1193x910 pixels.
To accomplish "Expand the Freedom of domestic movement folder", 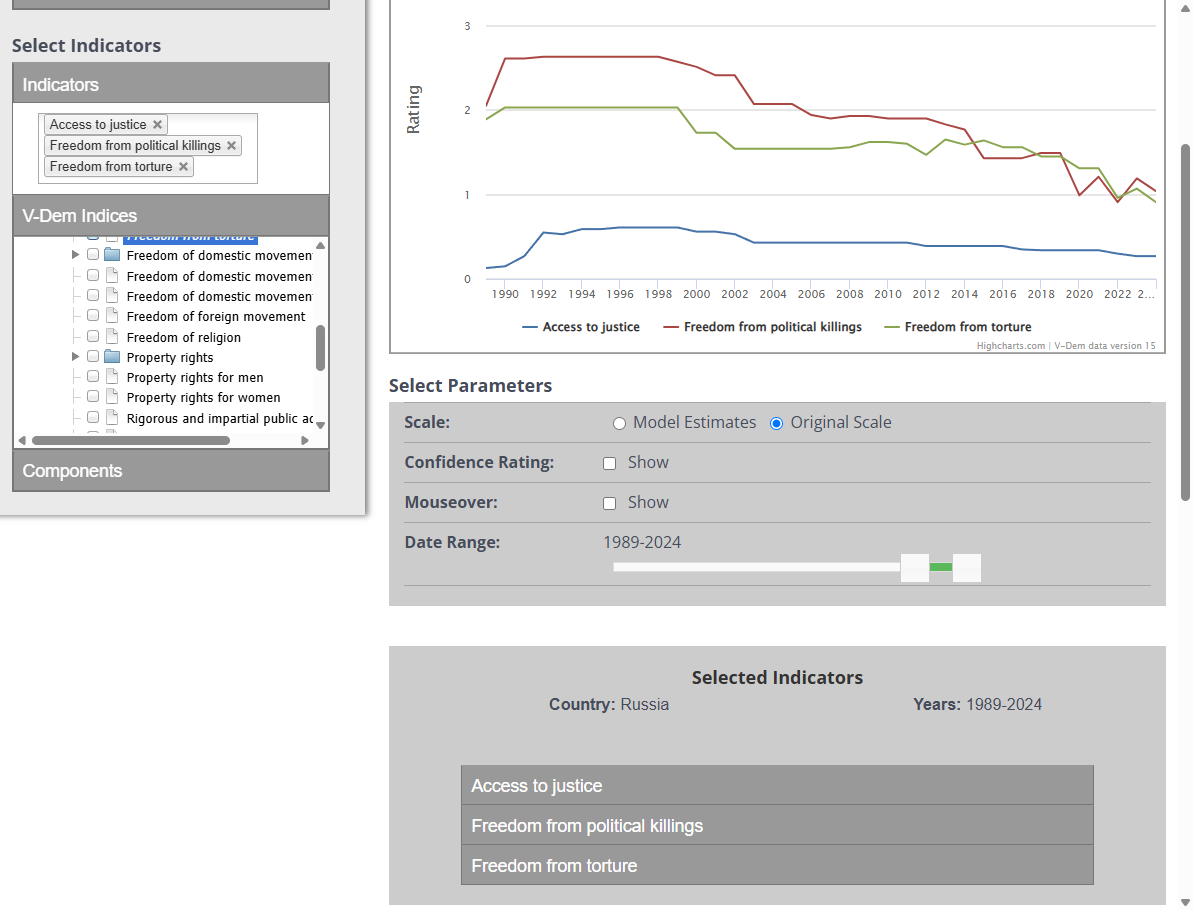I will pyautogui.click(x=75, y=255).
